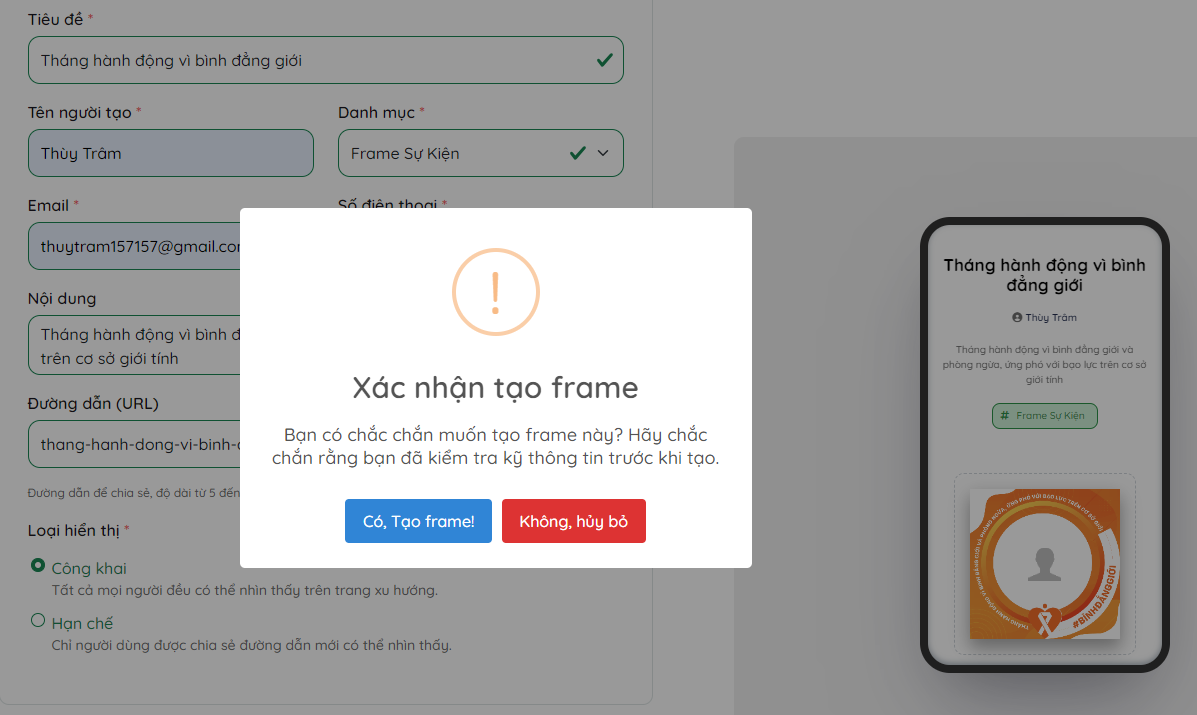Screen dimensions: 1197x715
Task: Click the "Xác nhận tạo frame" dialog heading
Action: click(x=495, y=388)
